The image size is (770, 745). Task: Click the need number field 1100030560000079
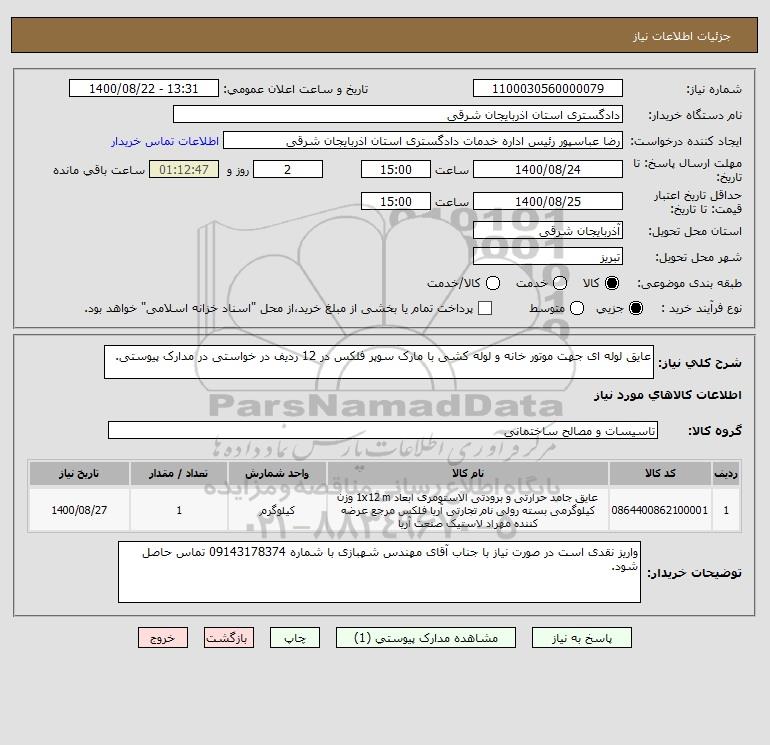coord(548,89)
